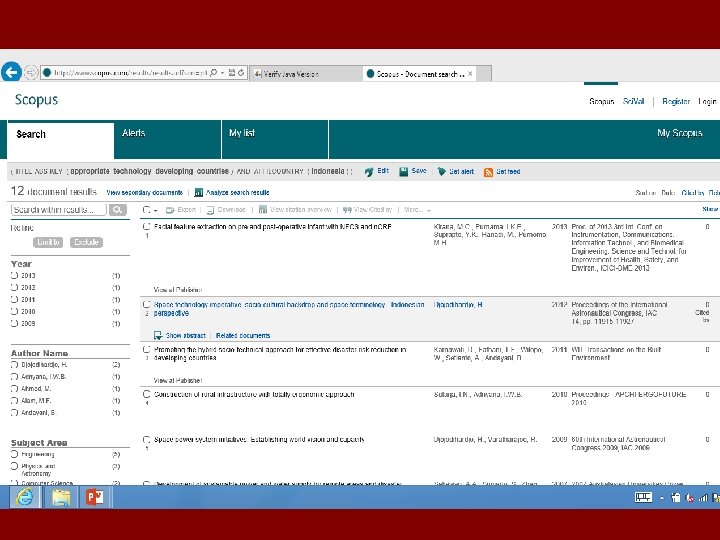Click the Scopus logo
Screen dimensions: 720x540
click(x=36, y=100)
